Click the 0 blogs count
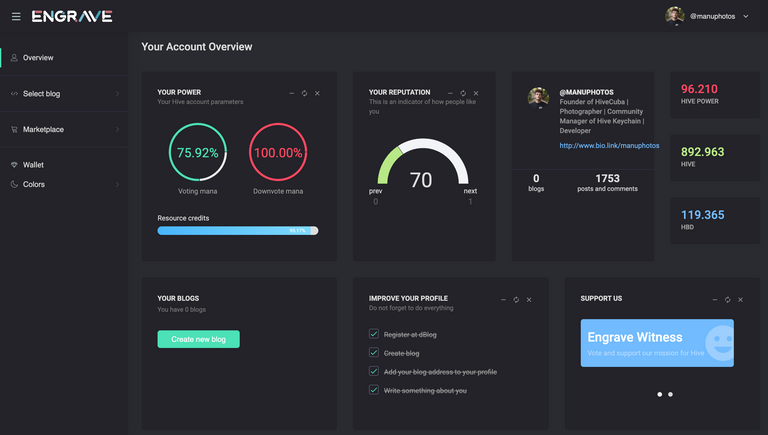Screen dimensions: 768x435 click(x=536, y=178)
